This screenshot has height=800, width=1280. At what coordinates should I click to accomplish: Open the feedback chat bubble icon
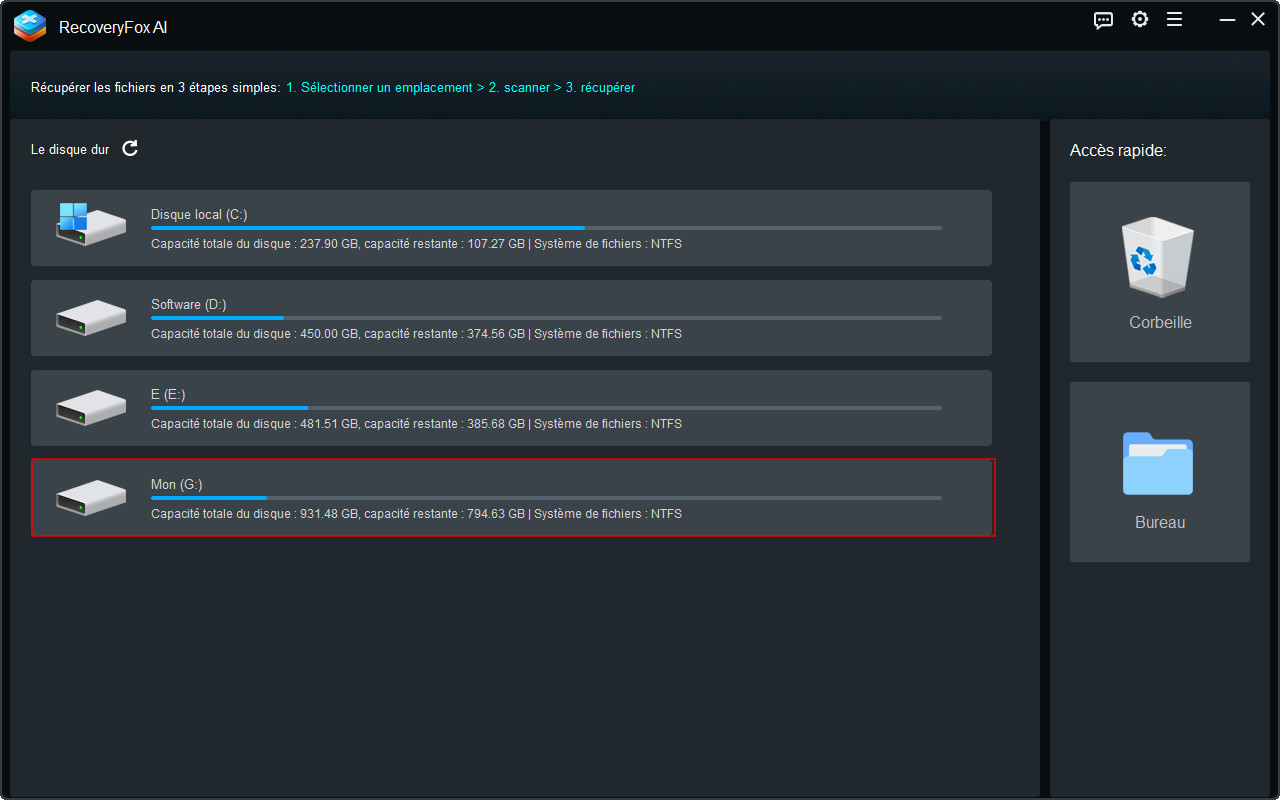coord(1104,20)
